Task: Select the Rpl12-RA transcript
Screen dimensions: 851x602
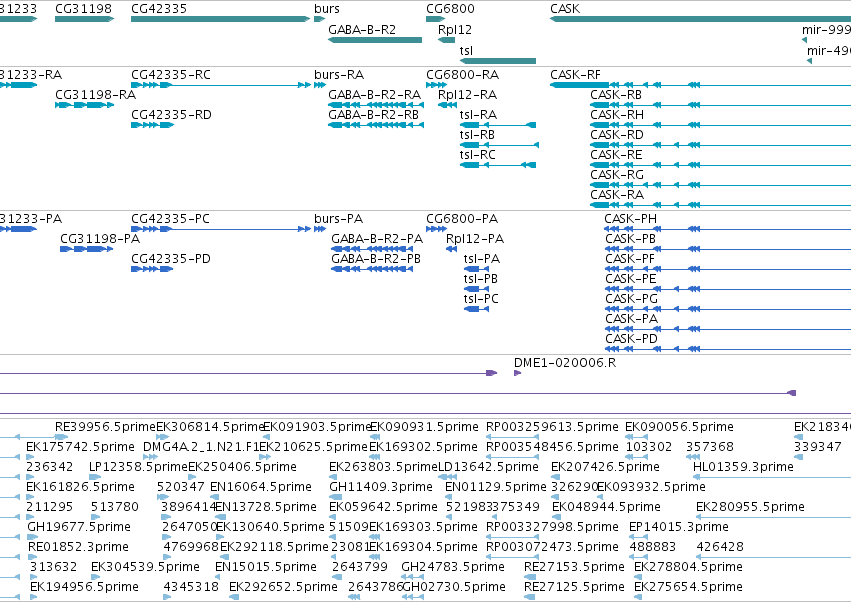Action: (447, 105)
